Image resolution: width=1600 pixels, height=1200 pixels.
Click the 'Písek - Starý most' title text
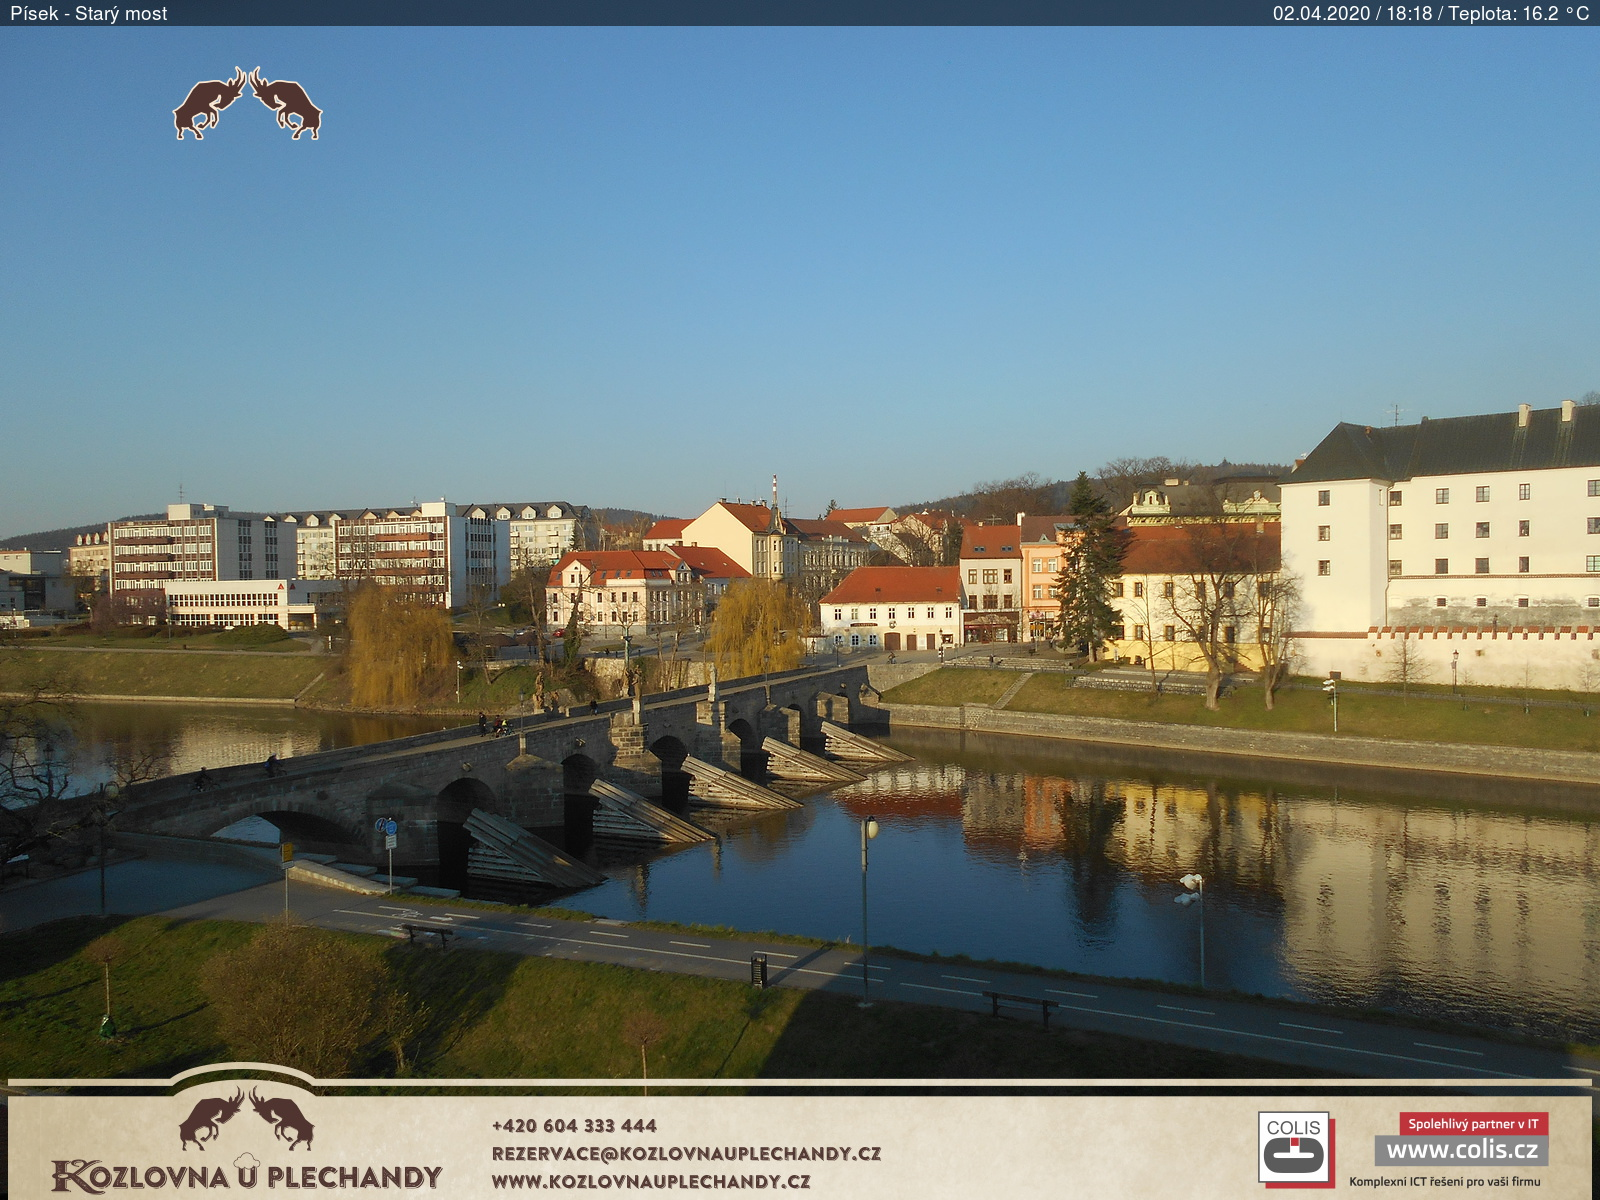(x=89, y=13)
